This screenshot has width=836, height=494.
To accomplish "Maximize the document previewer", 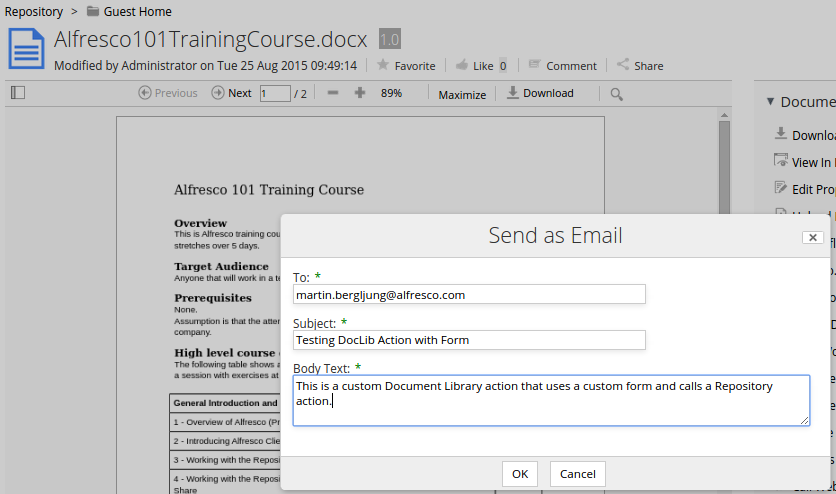I will point(462,95).
